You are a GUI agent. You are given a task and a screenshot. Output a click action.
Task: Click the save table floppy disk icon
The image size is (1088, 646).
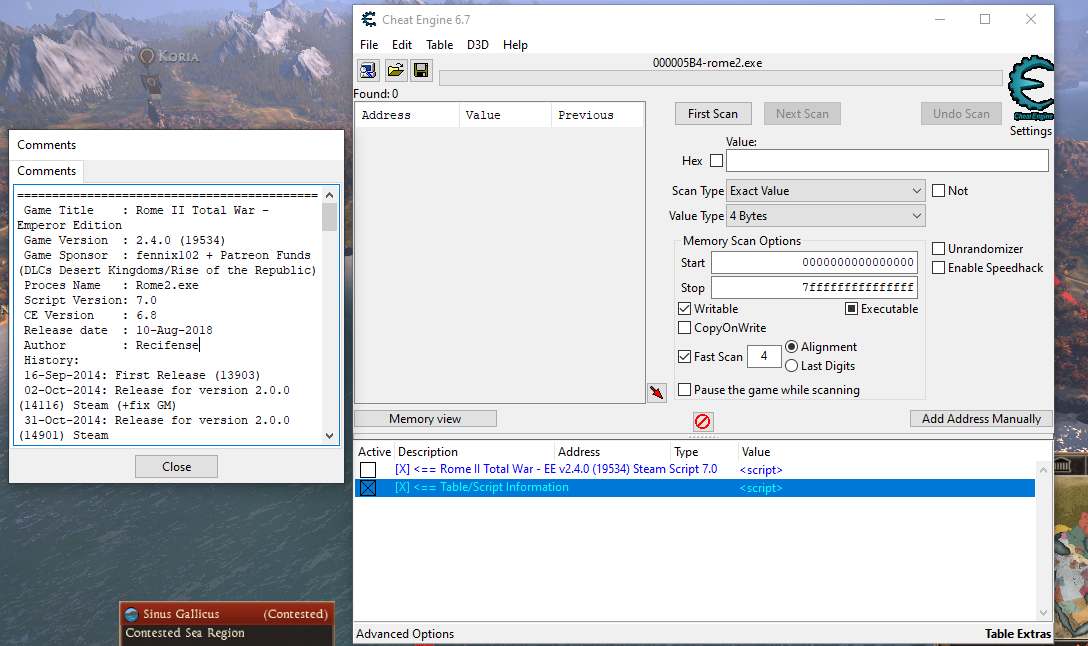(x=421, y=70)
